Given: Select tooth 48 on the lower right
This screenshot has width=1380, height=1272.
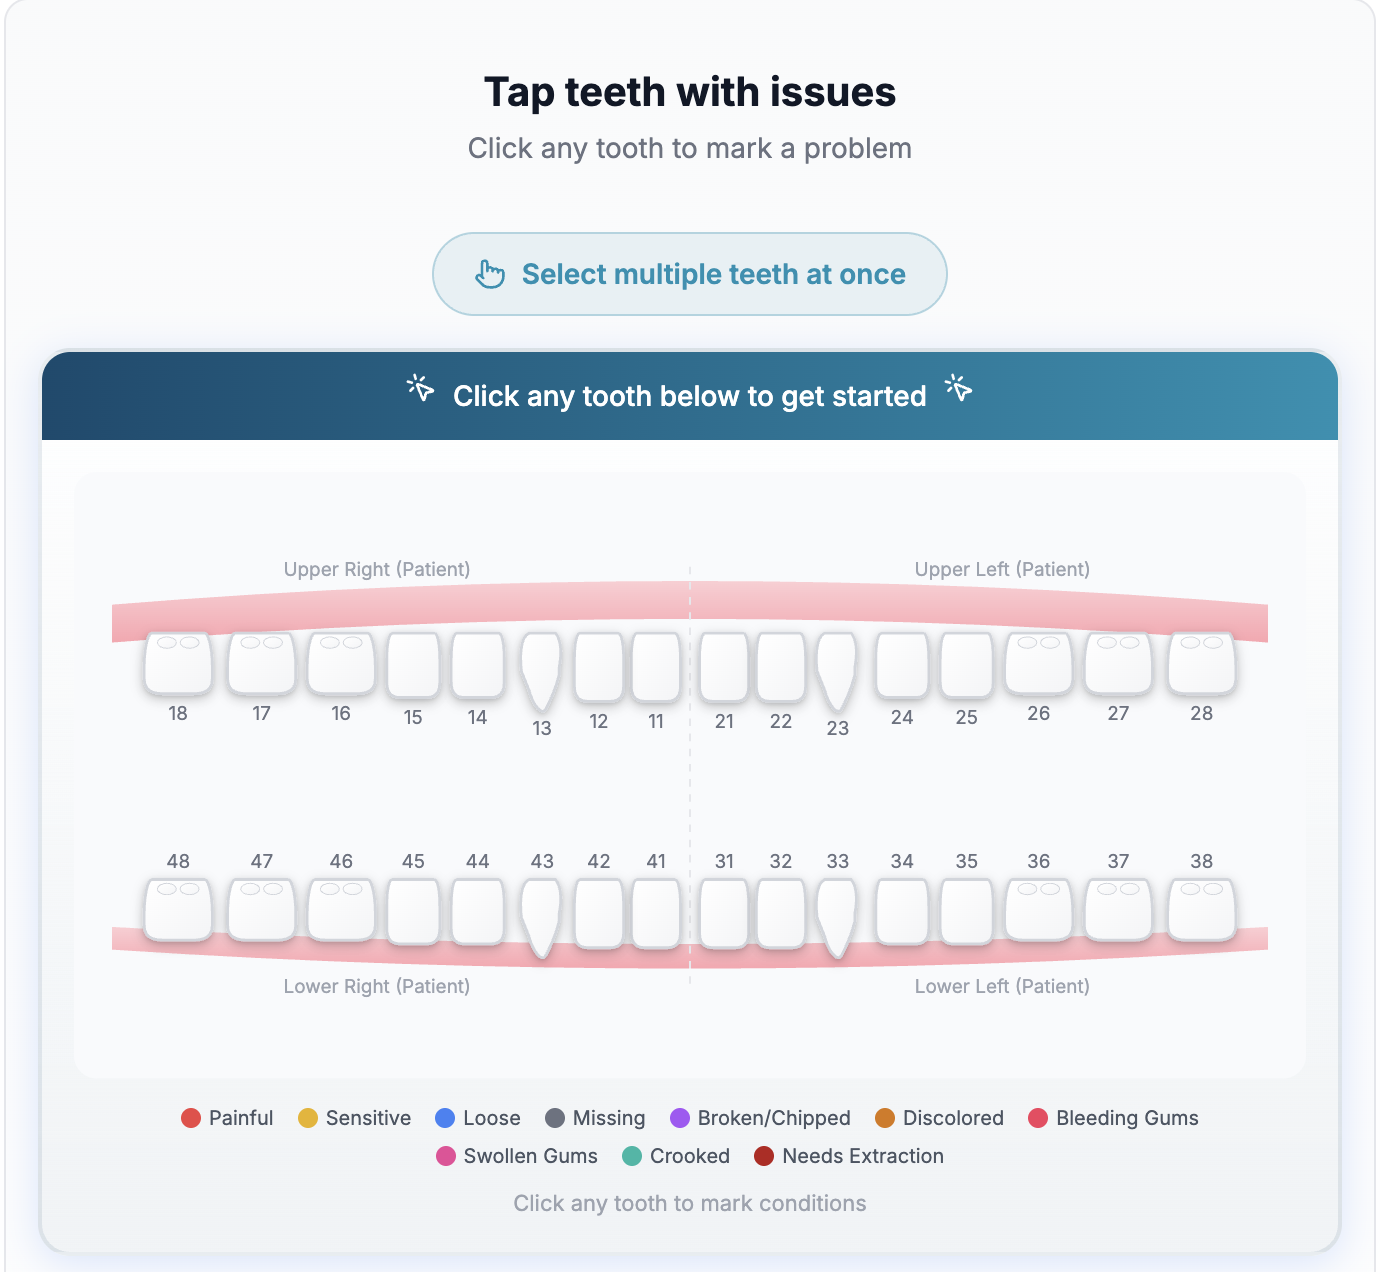Looking at the screenshot, I should pyautogui.click(x=178, y=910).
